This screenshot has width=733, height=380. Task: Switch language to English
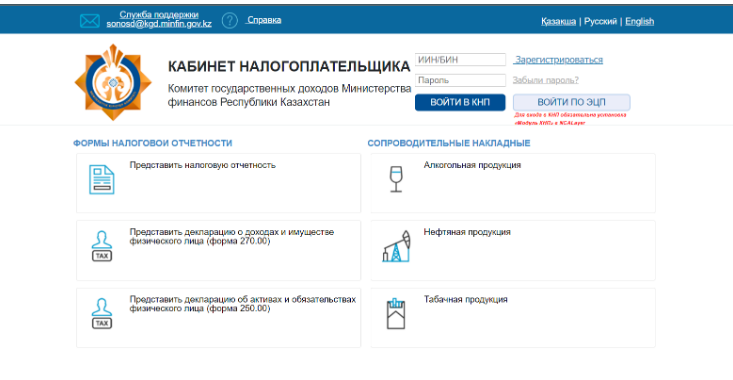click(640, 22)
